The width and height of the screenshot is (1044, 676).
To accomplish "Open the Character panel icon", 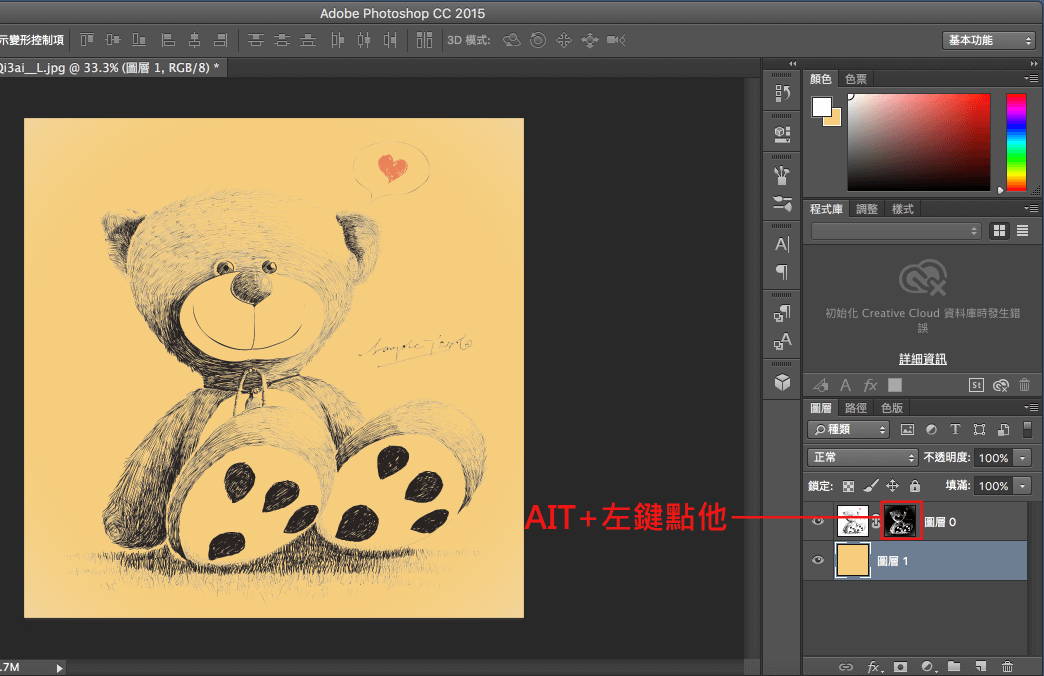I will pos(782,243).
